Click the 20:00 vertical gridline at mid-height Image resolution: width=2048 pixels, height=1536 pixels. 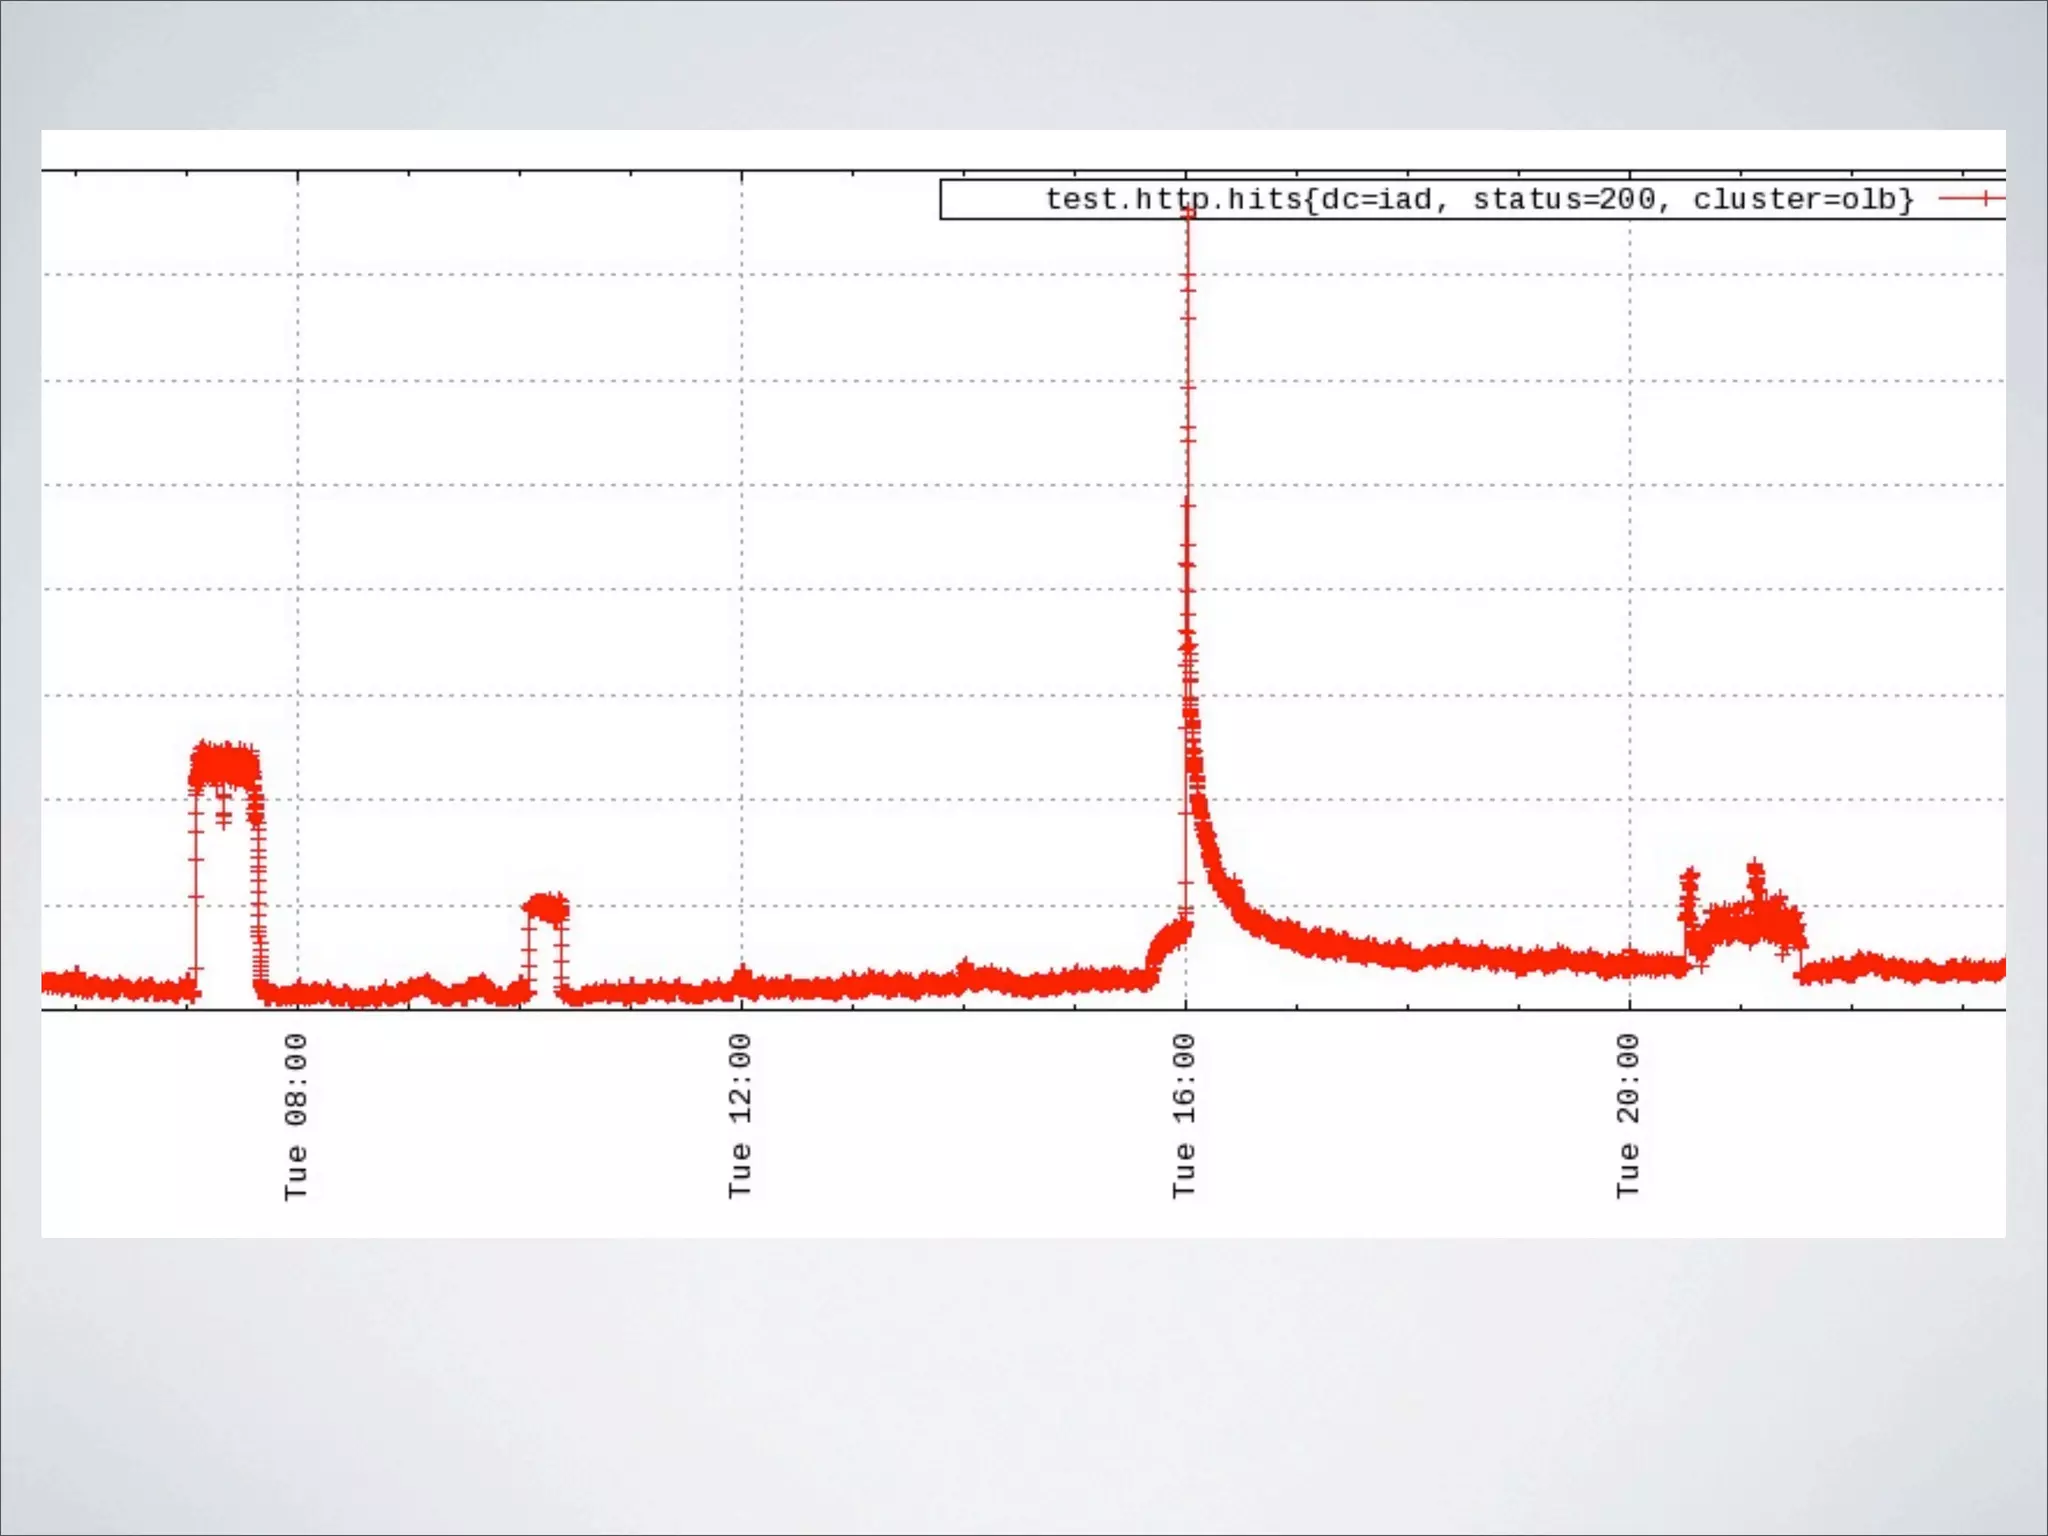(x=1629, y=590)
